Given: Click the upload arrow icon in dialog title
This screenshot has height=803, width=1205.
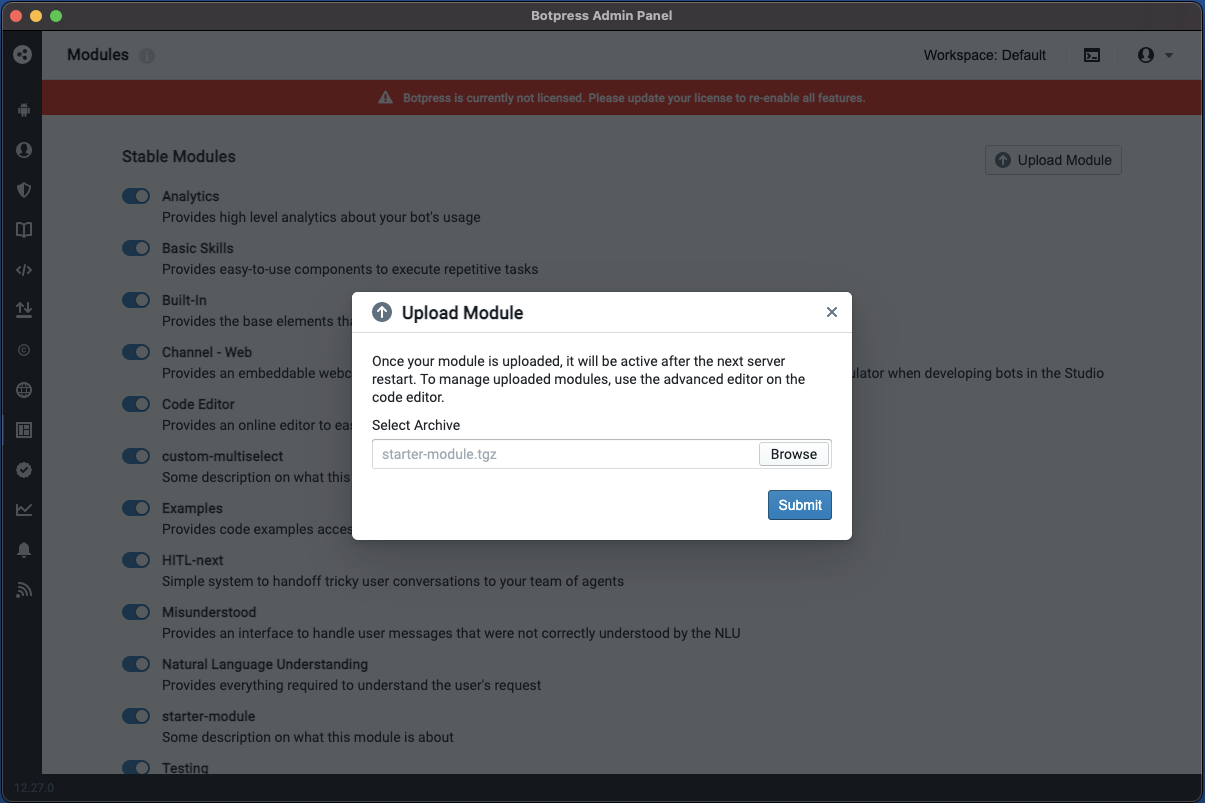Looking at the screenshot, I should [382, 313].
